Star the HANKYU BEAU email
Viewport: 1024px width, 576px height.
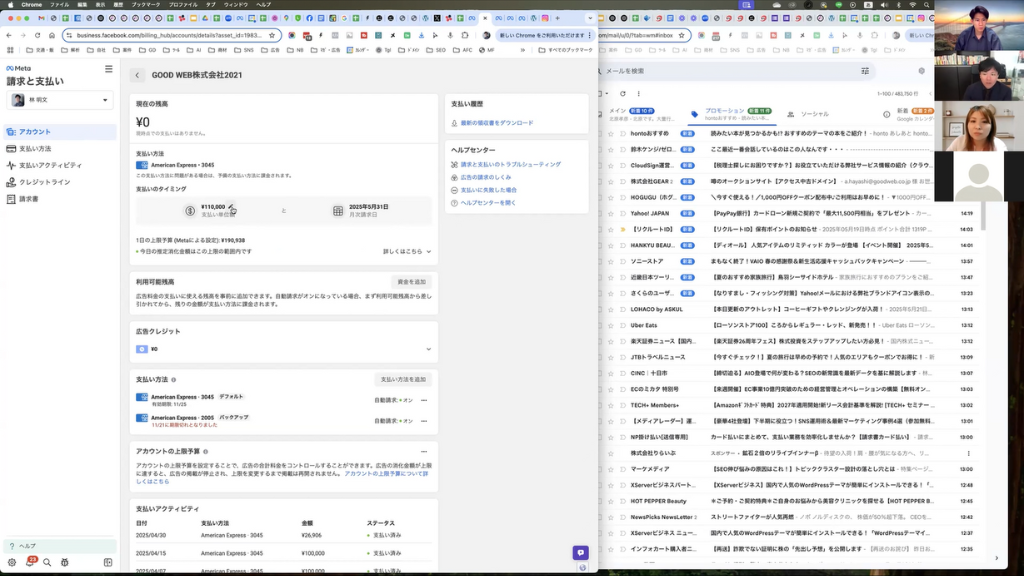coord(611,246)
